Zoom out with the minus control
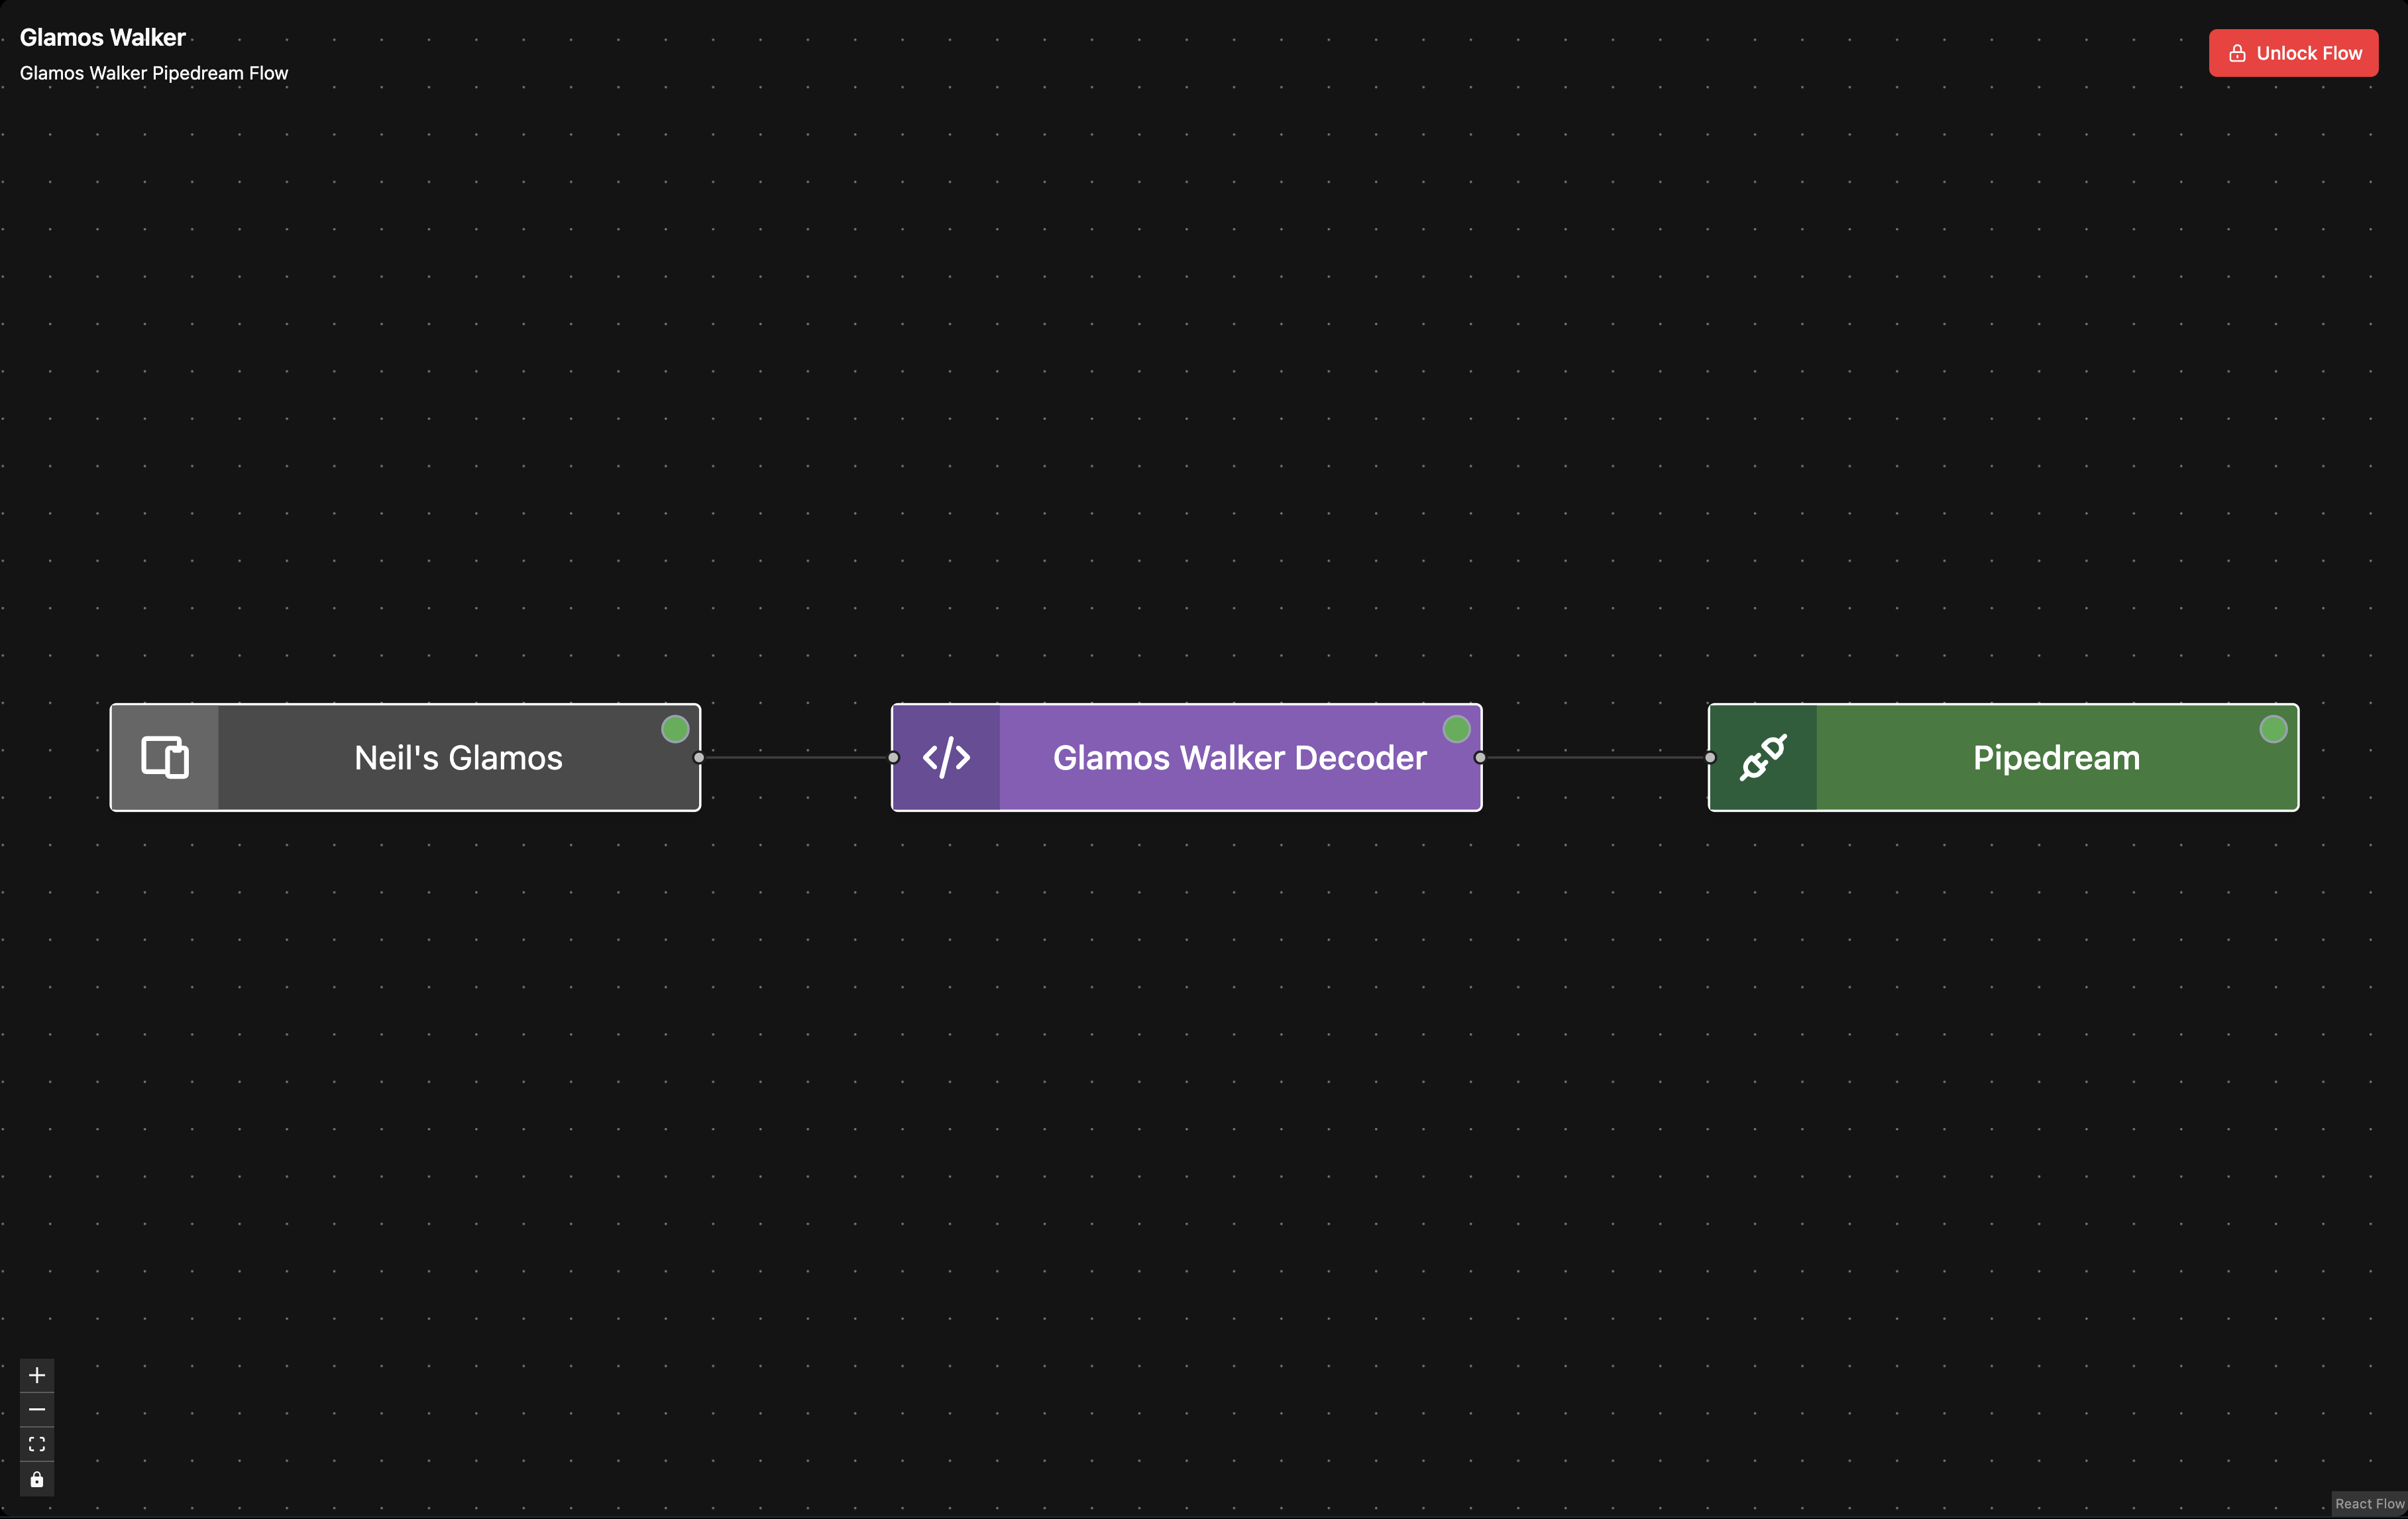 tap(37, 1410)
